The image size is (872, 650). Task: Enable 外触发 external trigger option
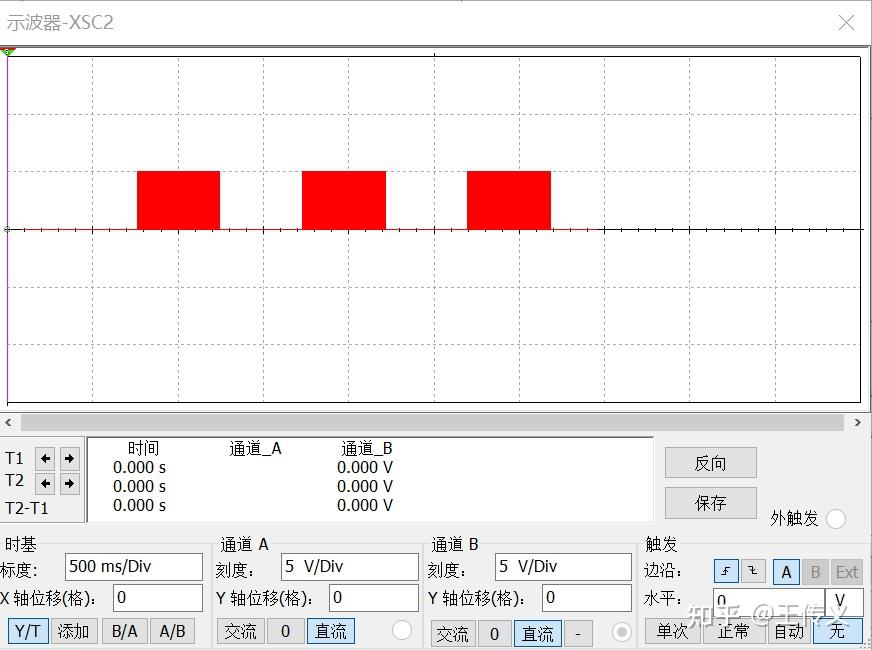[x=836, y=520]
